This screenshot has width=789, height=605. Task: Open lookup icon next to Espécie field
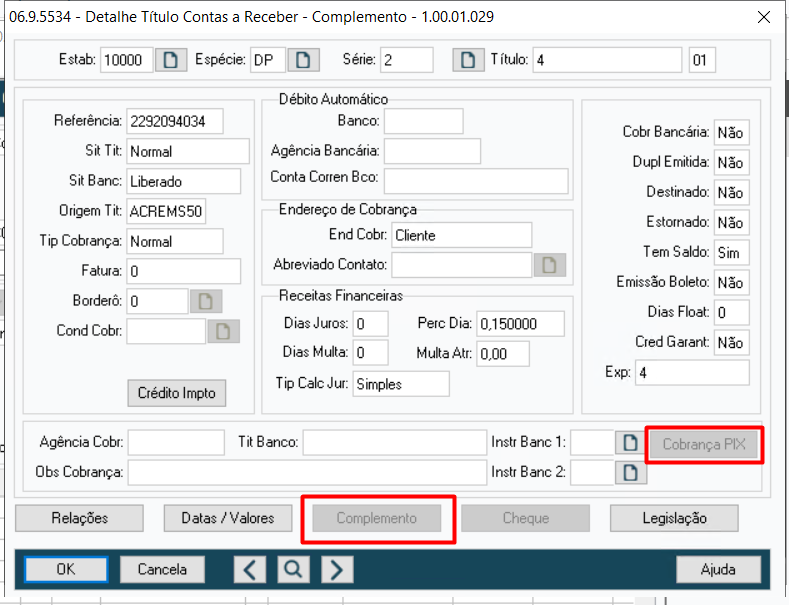(x=303, y=60)
